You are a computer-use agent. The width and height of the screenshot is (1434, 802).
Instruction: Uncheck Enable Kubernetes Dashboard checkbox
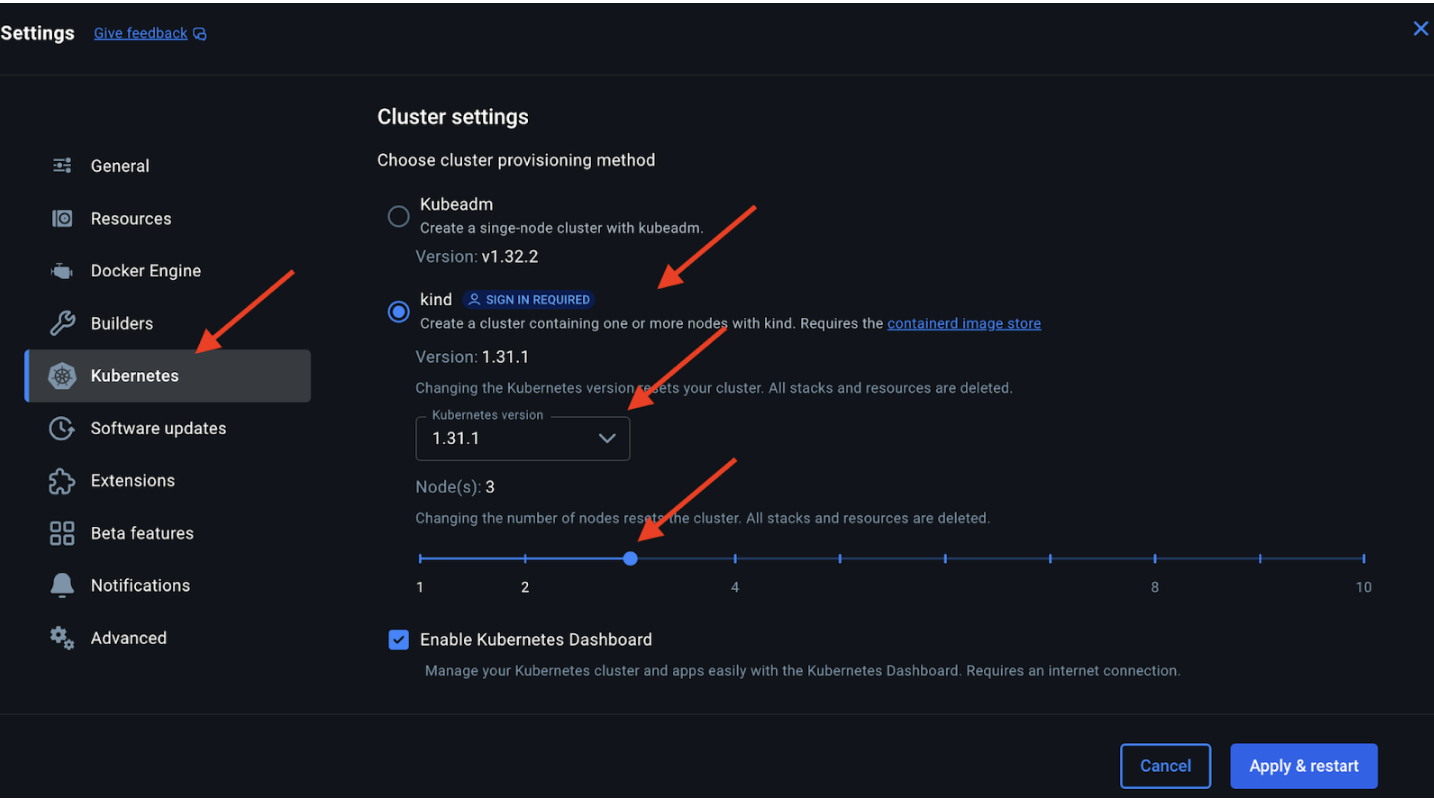[399, 640]
